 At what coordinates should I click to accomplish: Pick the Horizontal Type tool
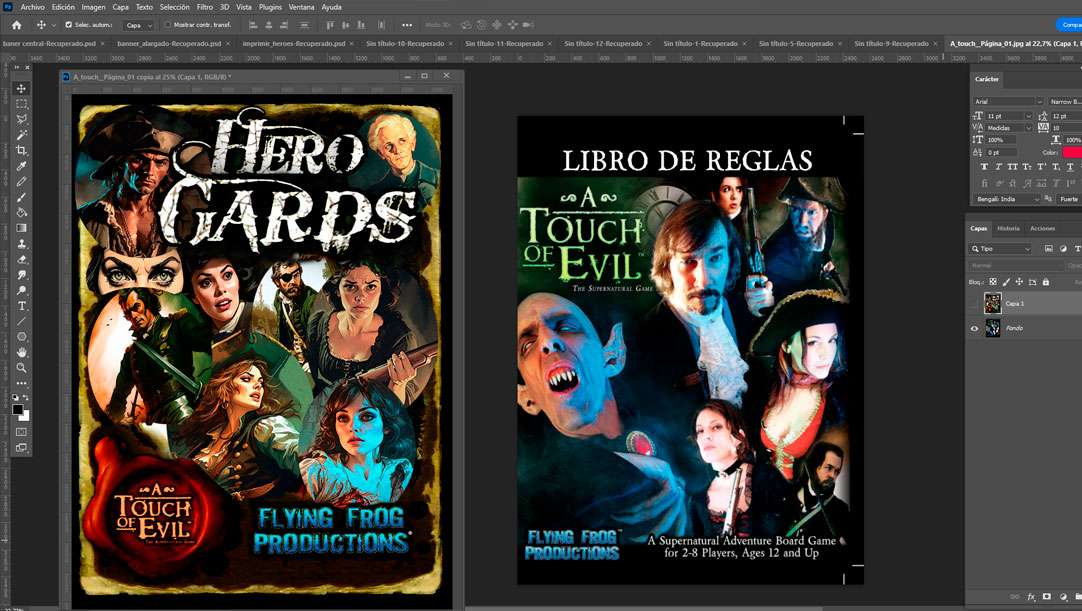[21, 305]
